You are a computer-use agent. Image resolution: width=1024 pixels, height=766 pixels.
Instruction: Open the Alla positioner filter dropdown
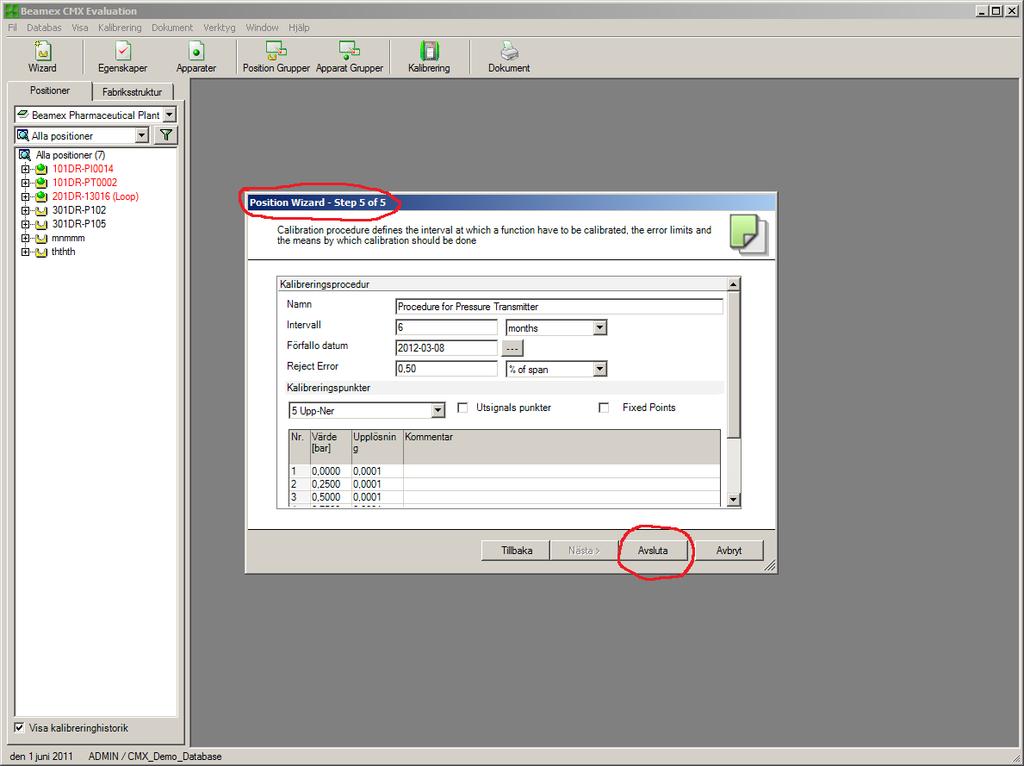(142, 135)
